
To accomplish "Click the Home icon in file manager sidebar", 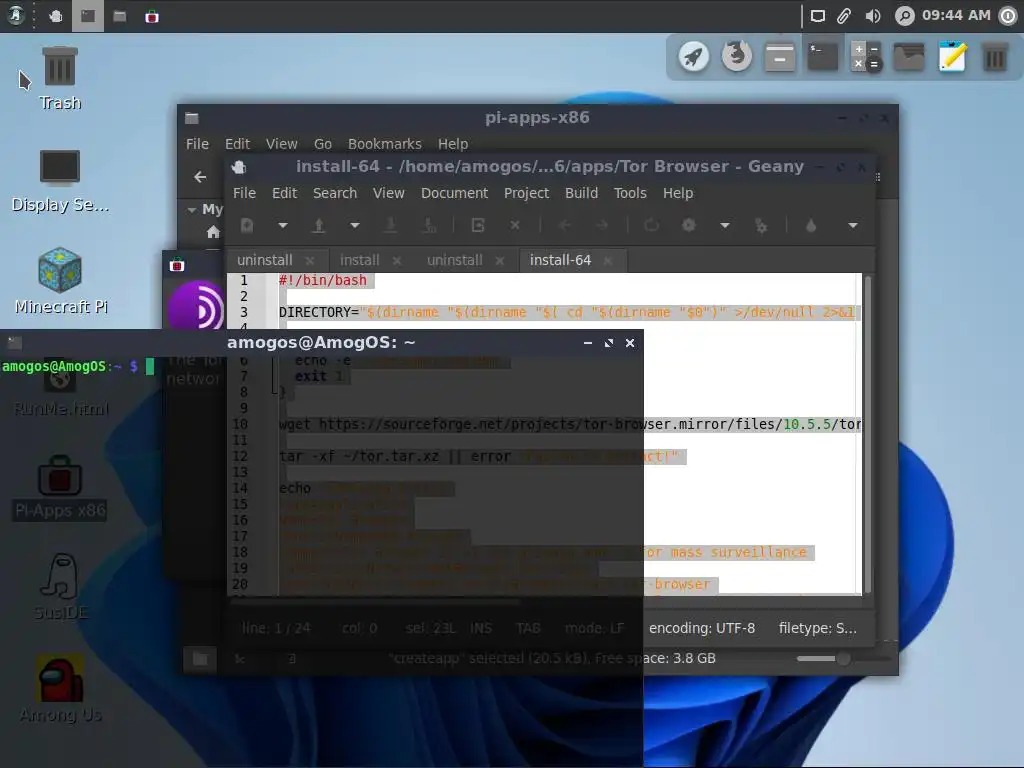I will [213, 232].
